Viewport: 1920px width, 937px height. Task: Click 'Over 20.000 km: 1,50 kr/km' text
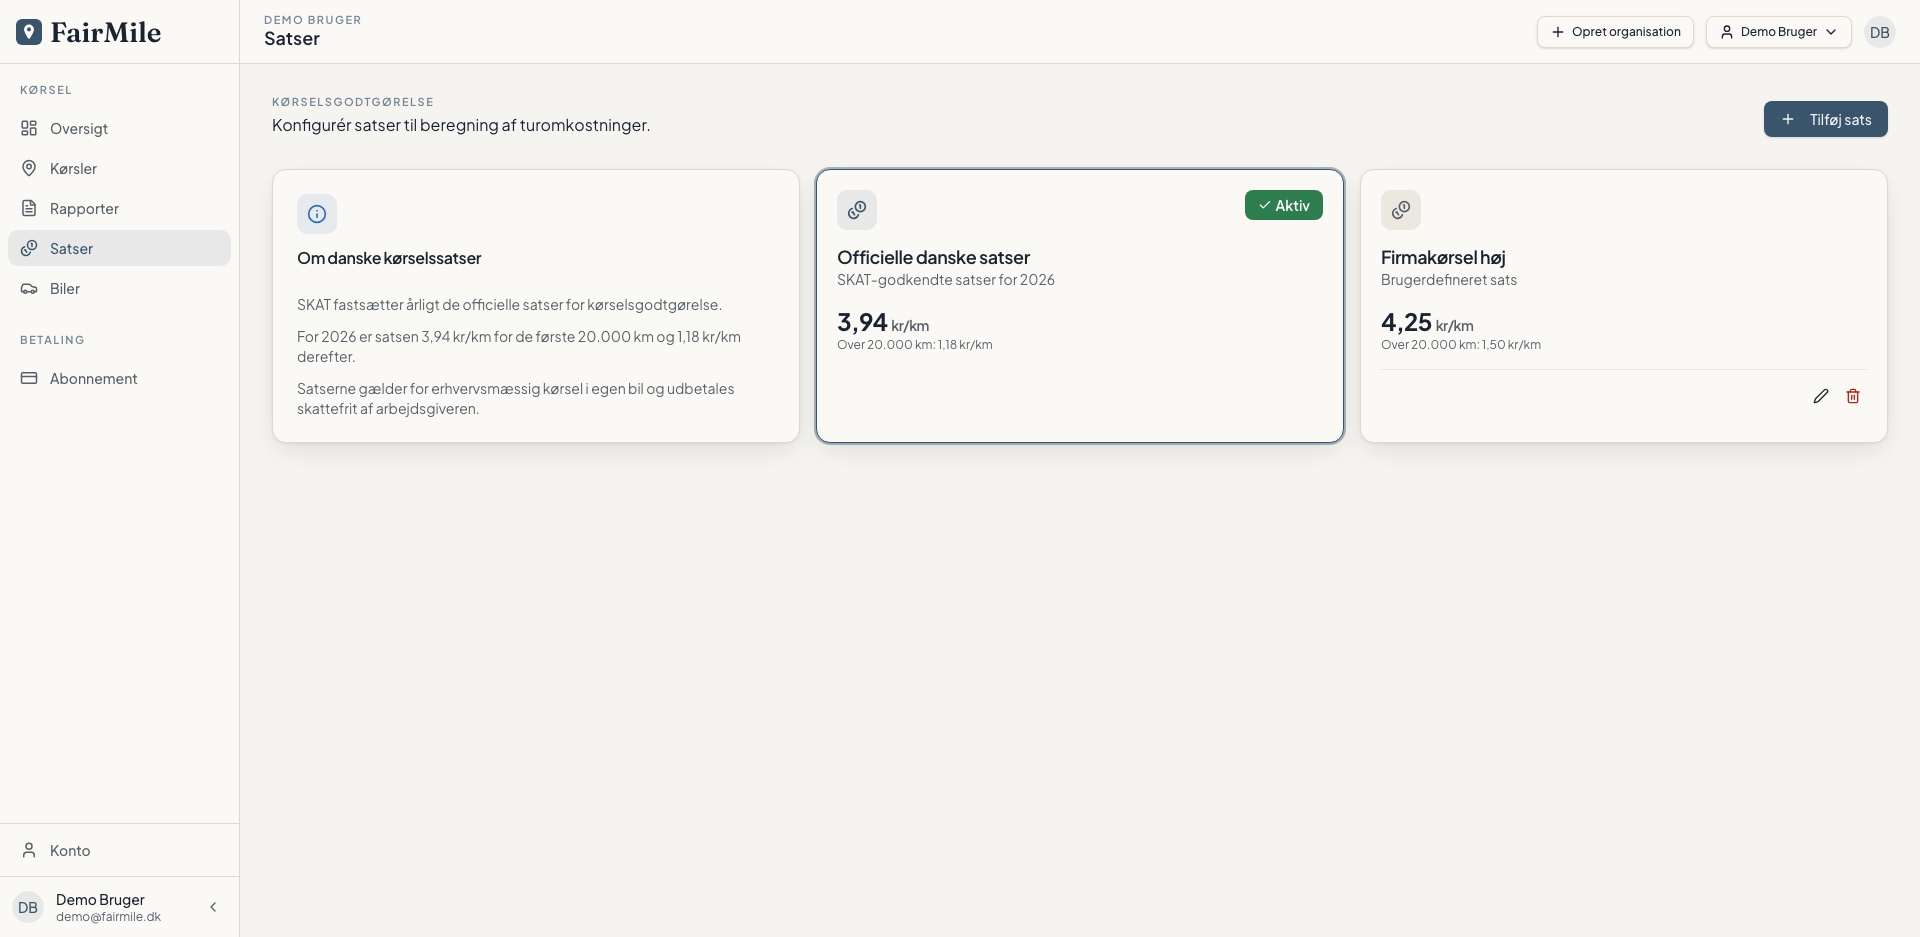tap(1461, 345)
